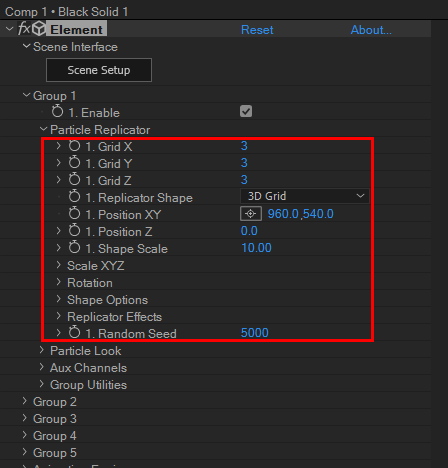Click the Scene Setup button
Image resolution: width=448 pixels, height=468 pixels.
pos(99,70)
